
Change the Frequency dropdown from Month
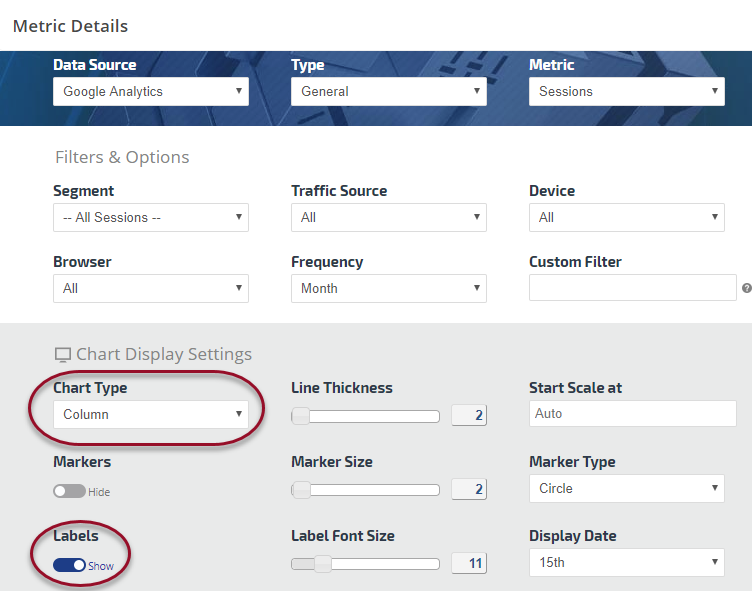click(x=388, y=288)
